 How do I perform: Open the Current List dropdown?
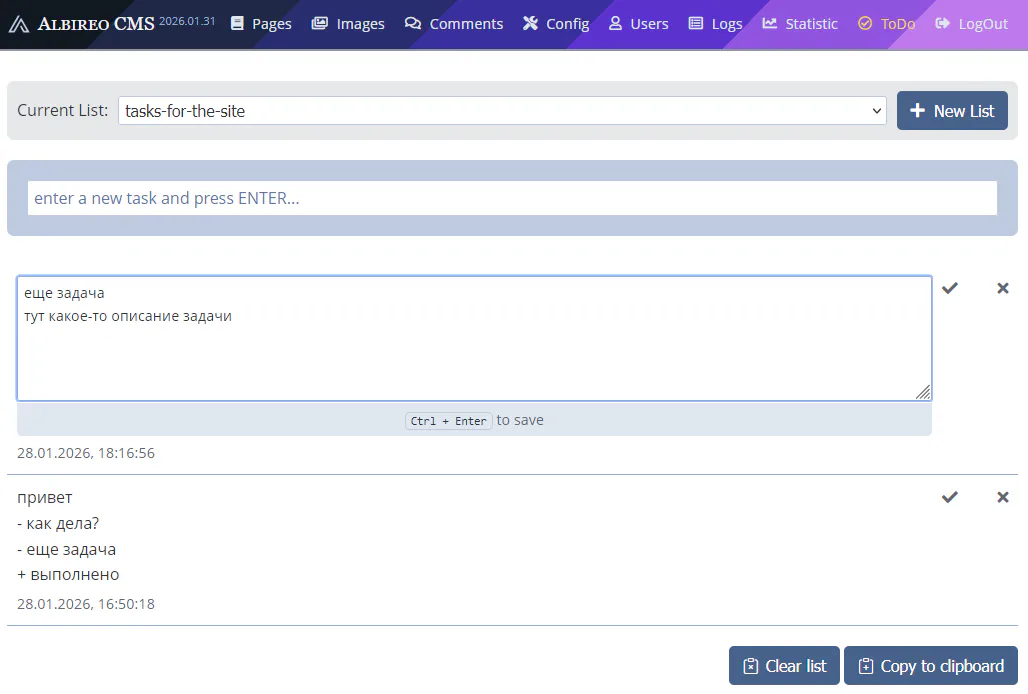click(x=501, y=111)
